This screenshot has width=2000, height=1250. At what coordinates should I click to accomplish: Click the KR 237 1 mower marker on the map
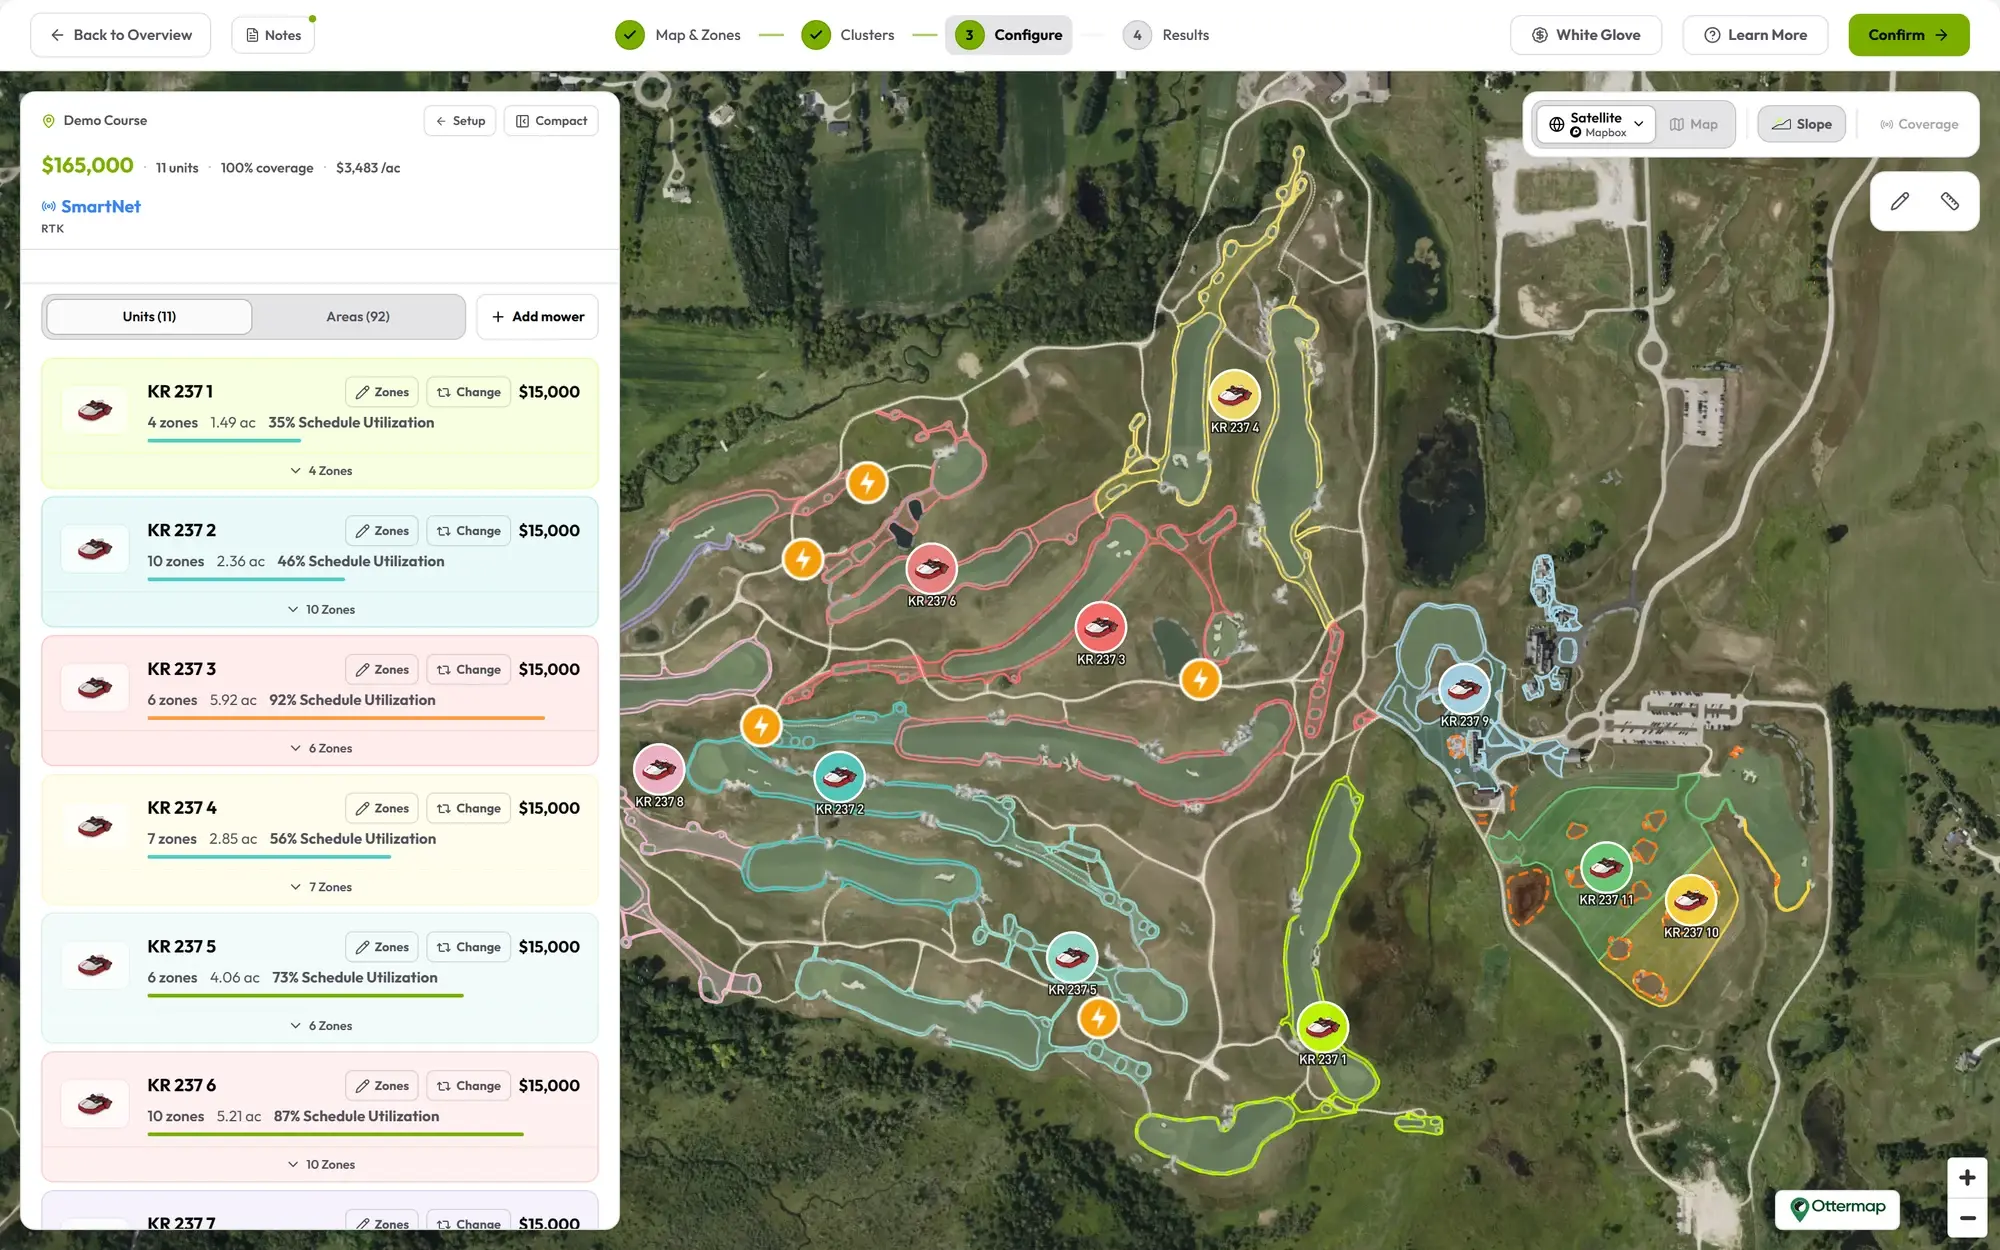pyautogui.click(x=1322, y=1027)
